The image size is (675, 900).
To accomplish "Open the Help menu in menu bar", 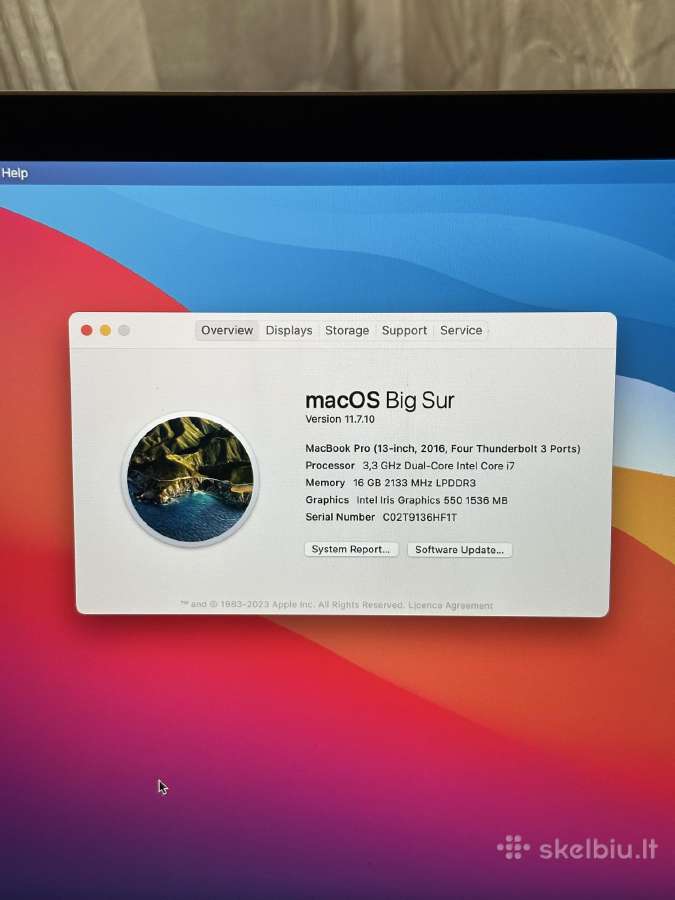I will pyautogui.click(x=14, y=173).
